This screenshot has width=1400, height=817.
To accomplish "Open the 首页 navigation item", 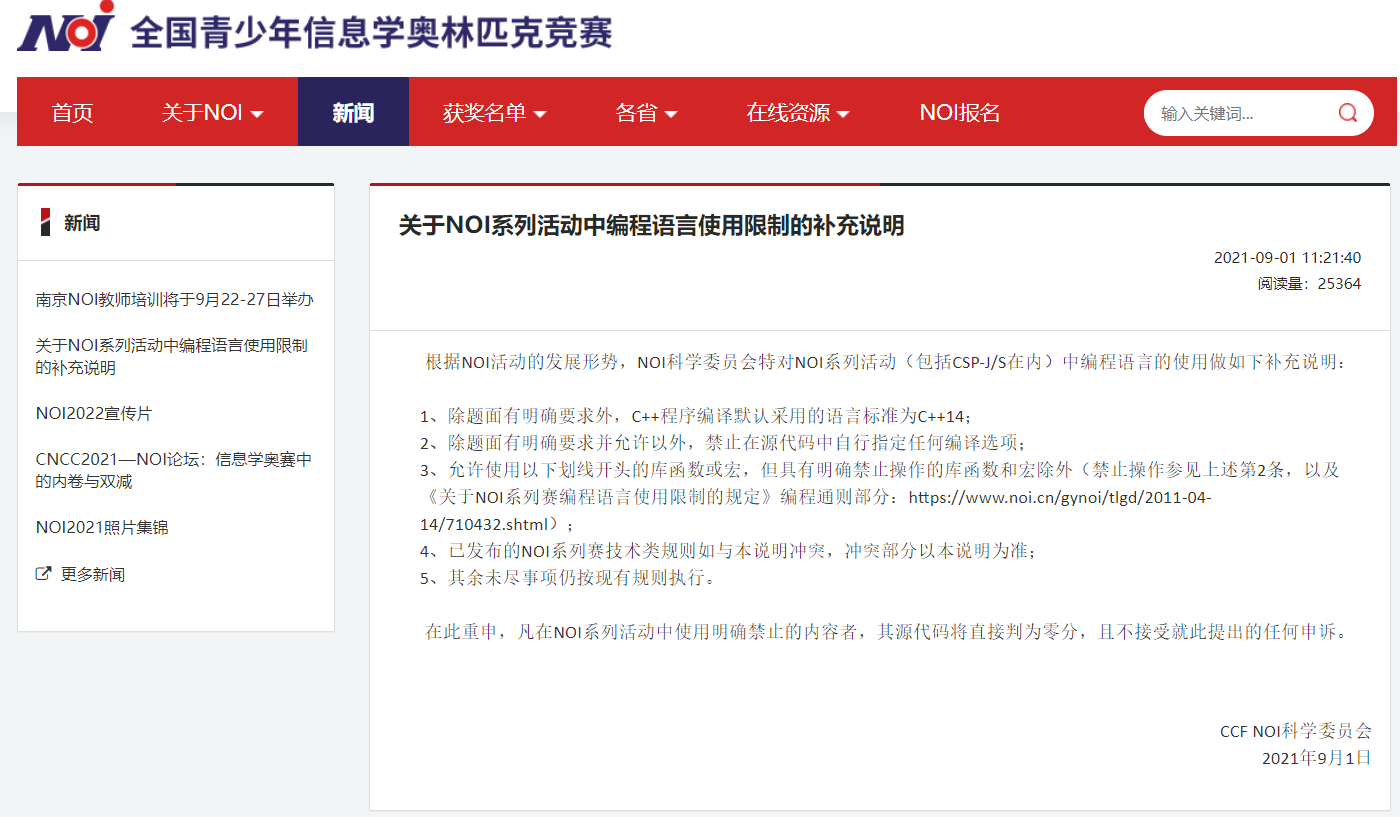I will (72, 112).
